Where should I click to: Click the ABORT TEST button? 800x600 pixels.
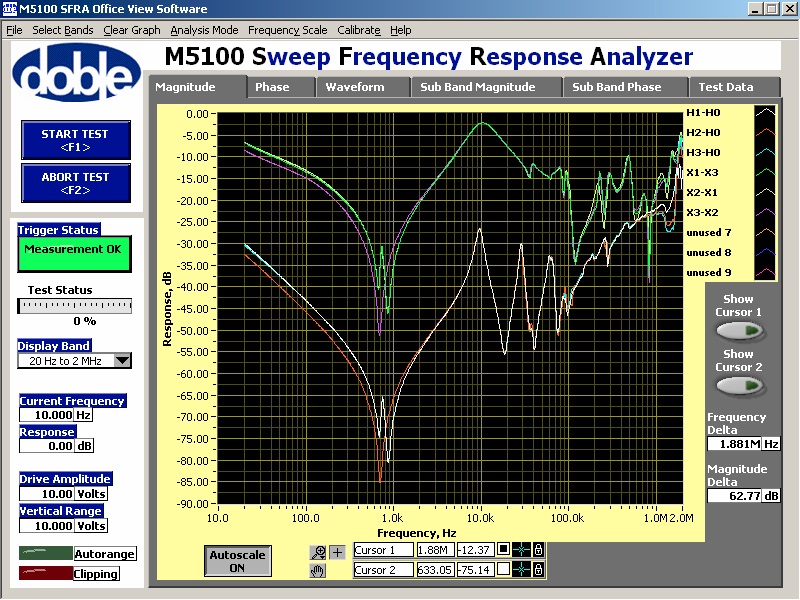(x=76, y=183)
